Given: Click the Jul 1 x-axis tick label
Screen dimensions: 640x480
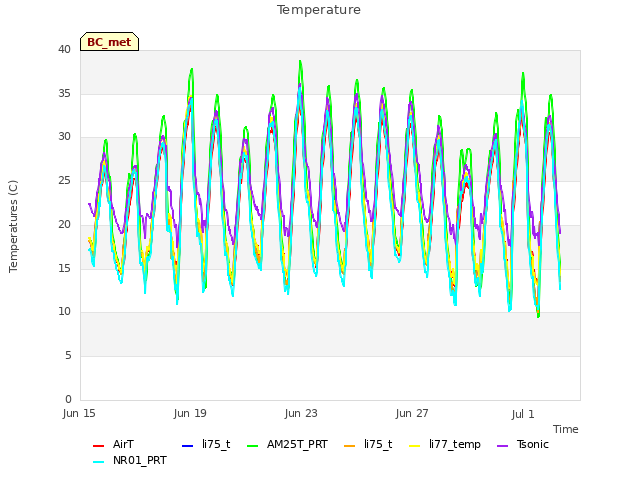Looking at the screenshot, I should pyautogui.click(x=523, y=414).
